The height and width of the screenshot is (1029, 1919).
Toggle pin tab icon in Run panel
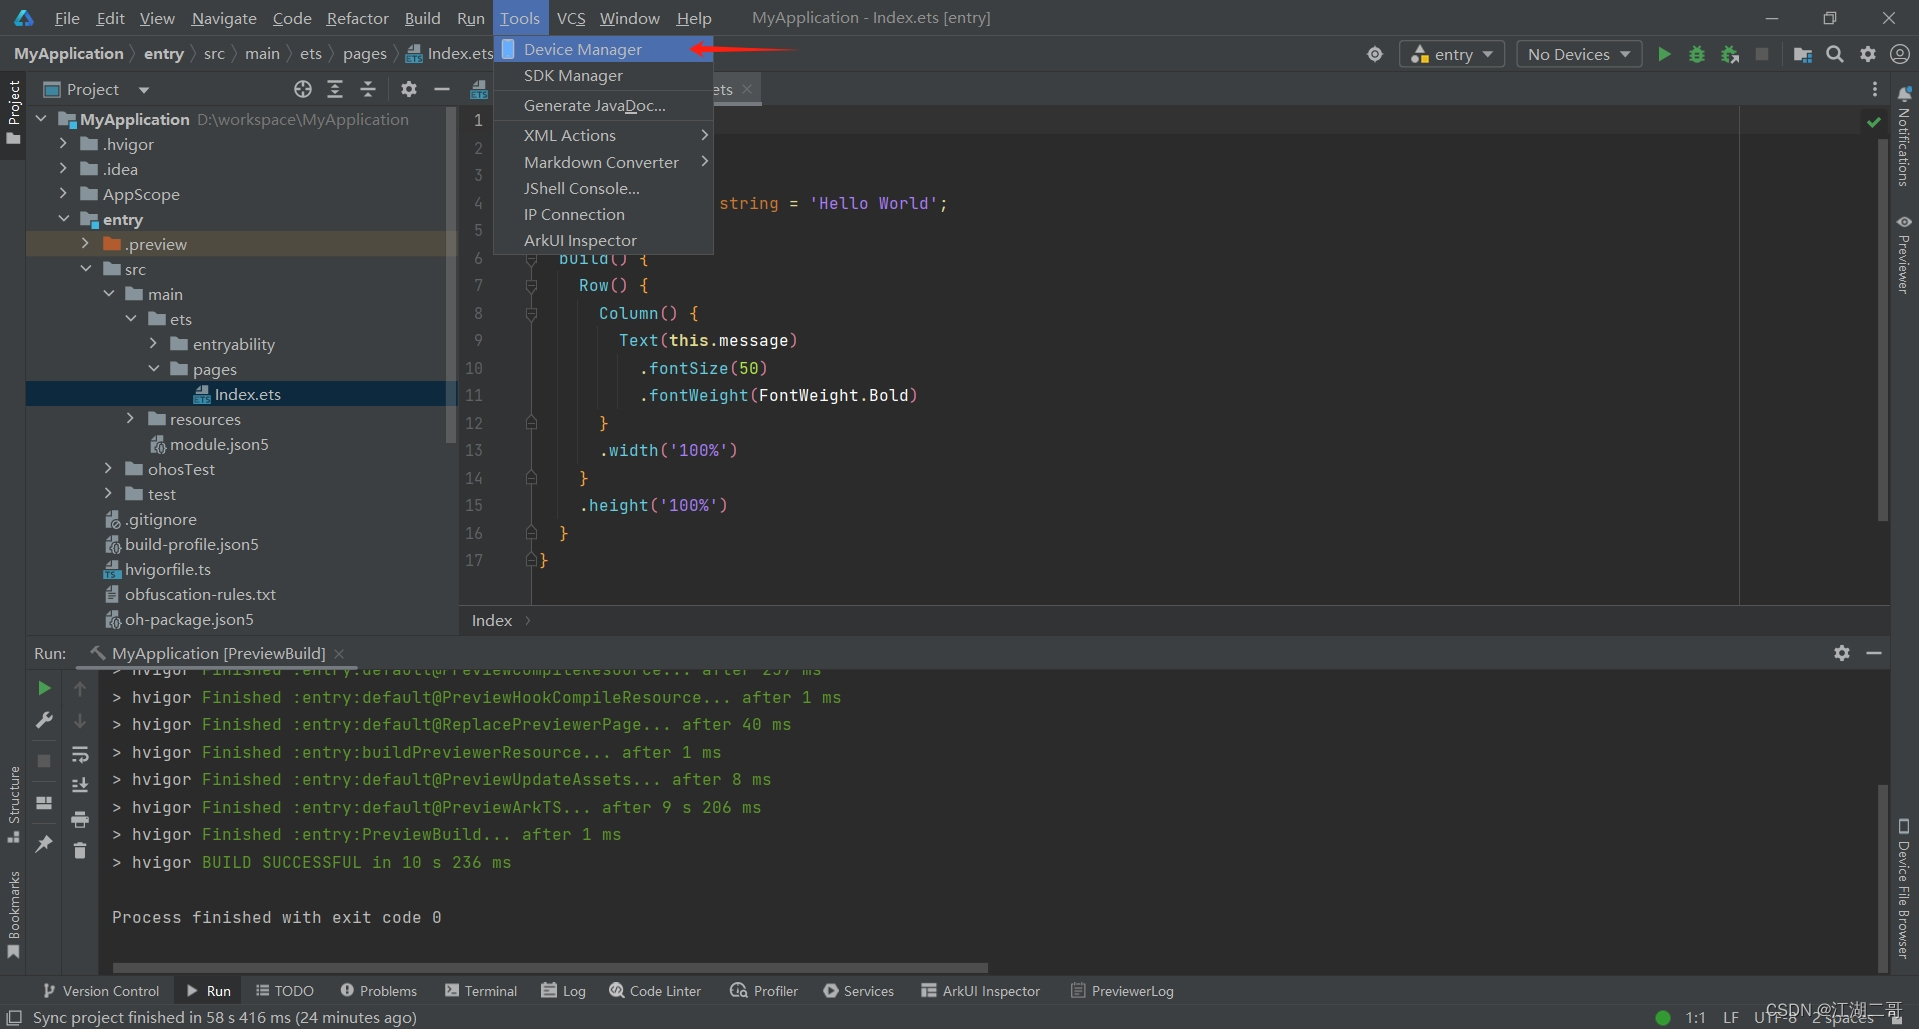pos(44,844)
